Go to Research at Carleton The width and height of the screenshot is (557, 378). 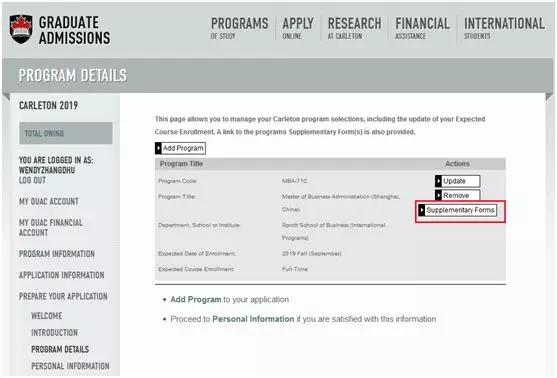point(354,28)
